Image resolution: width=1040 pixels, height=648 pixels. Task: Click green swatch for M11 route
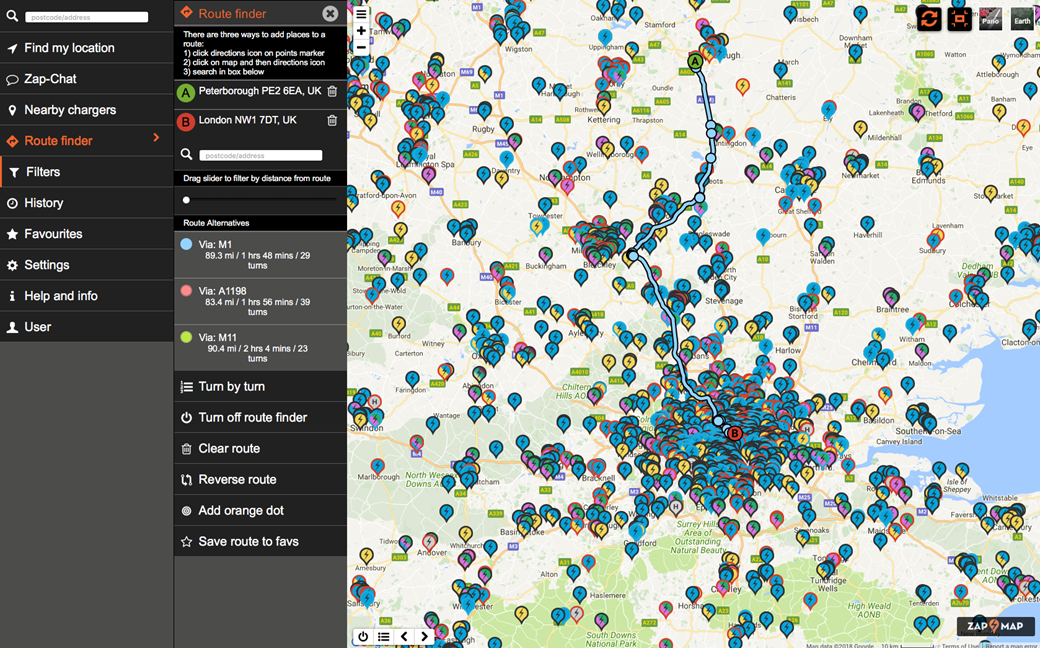(186, 337)
